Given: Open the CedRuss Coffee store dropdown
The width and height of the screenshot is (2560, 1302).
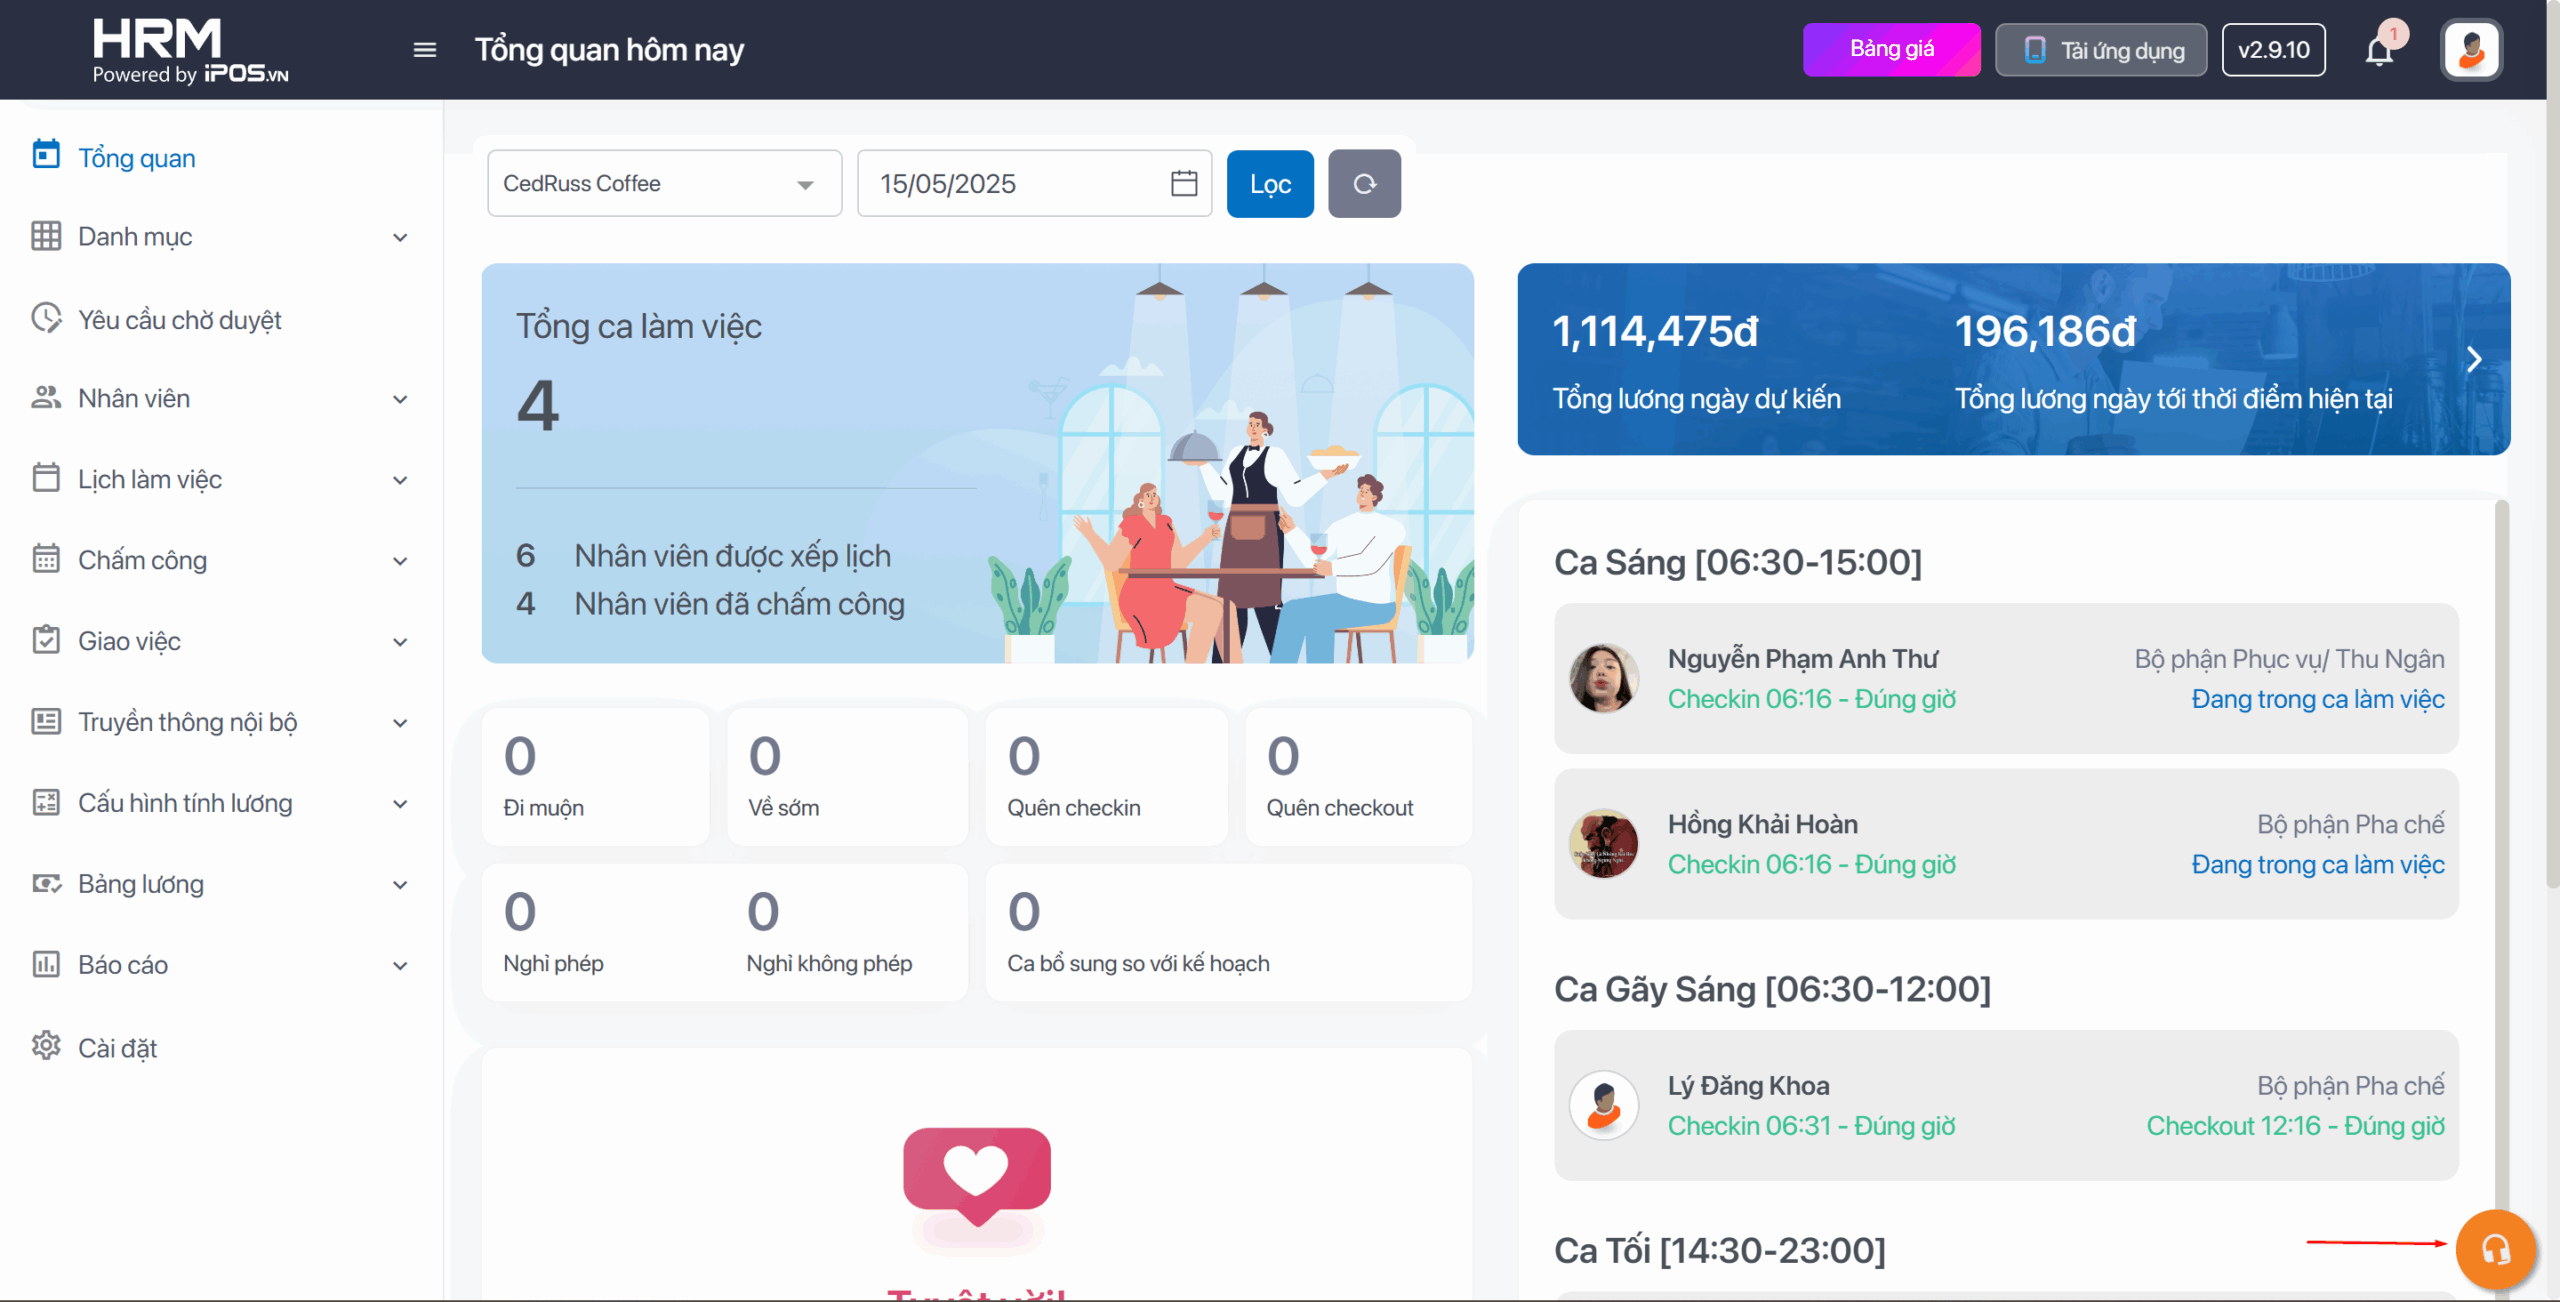Looking at the screenshot, I should coord(664,184).
